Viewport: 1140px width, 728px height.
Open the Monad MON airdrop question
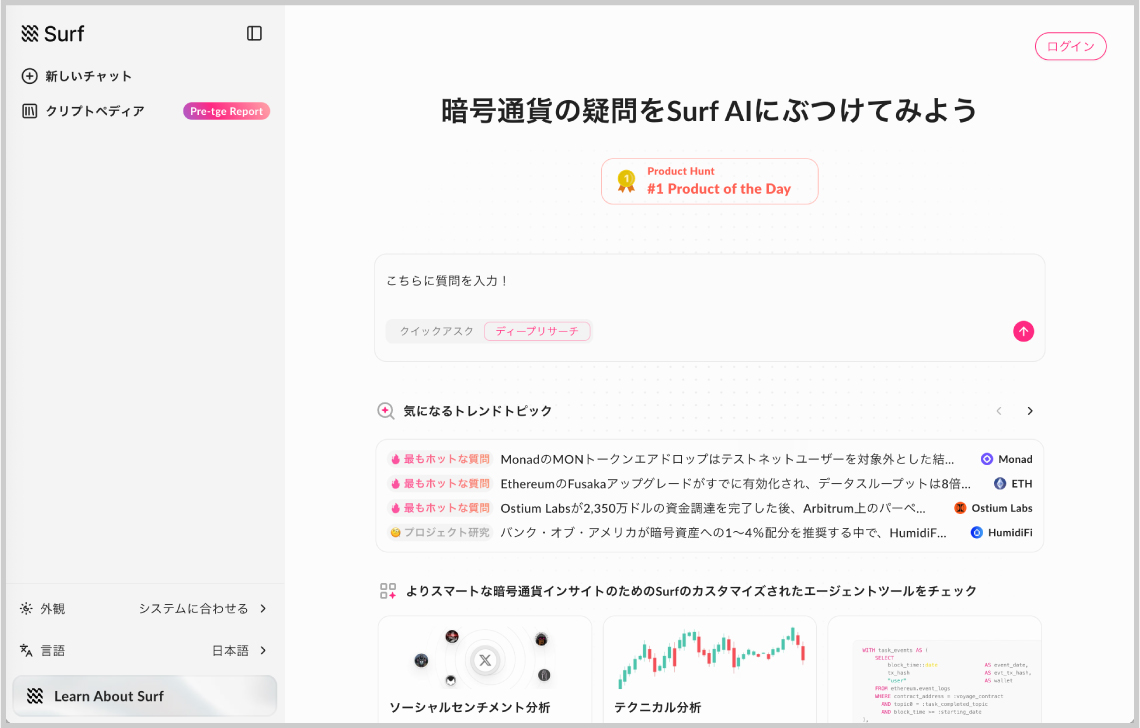[x=727, y=459]
